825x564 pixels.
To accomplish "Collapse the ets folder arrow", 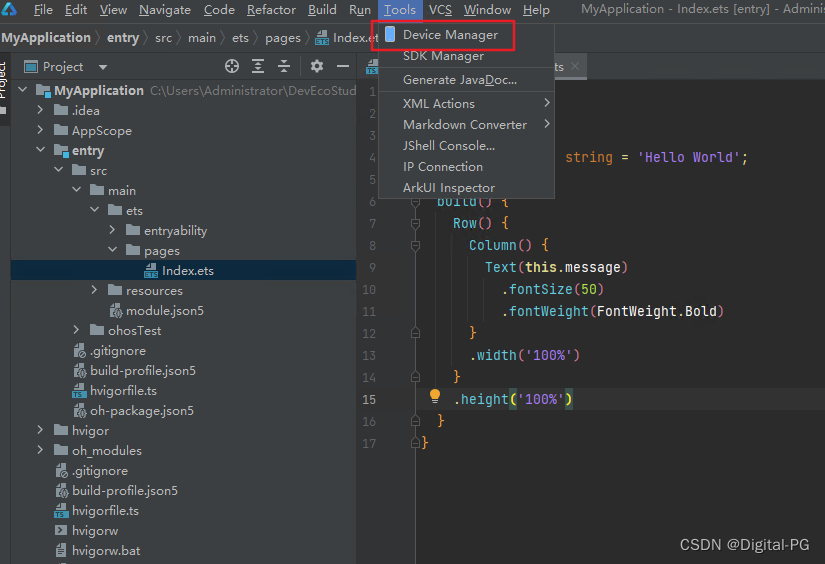I will [95, 210].
